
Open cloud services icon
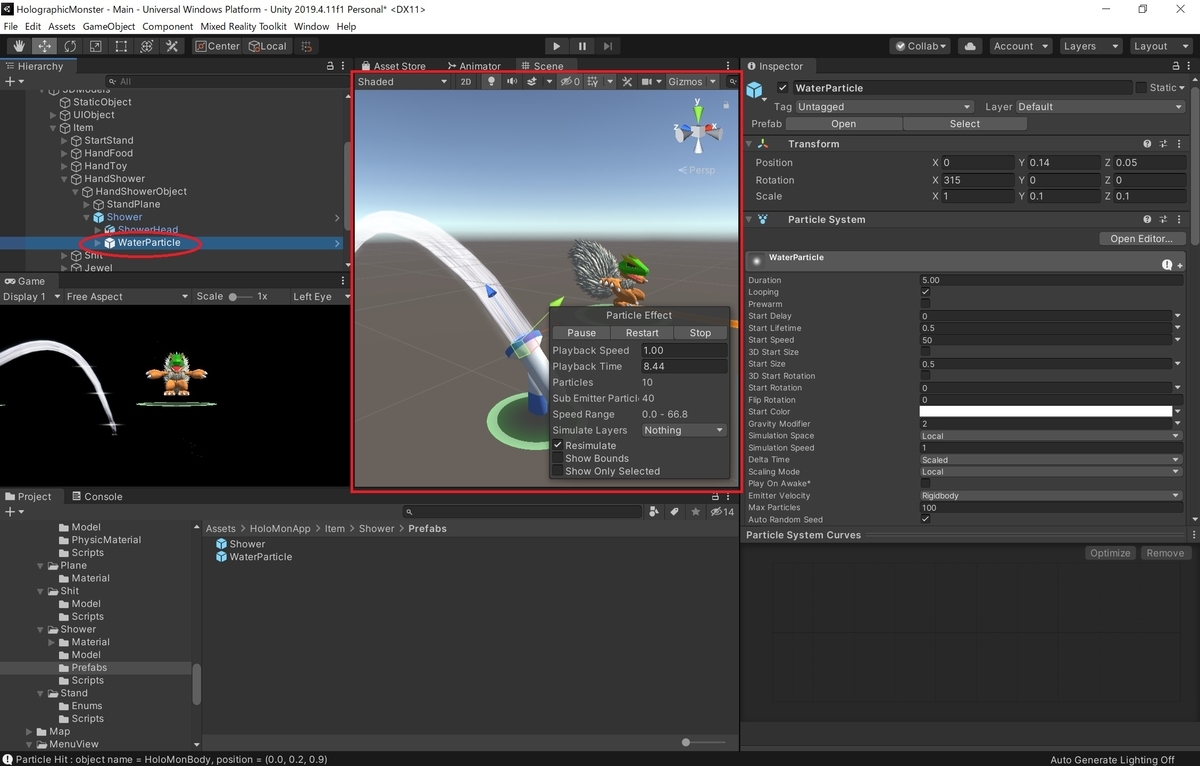(x=969, y=46)
